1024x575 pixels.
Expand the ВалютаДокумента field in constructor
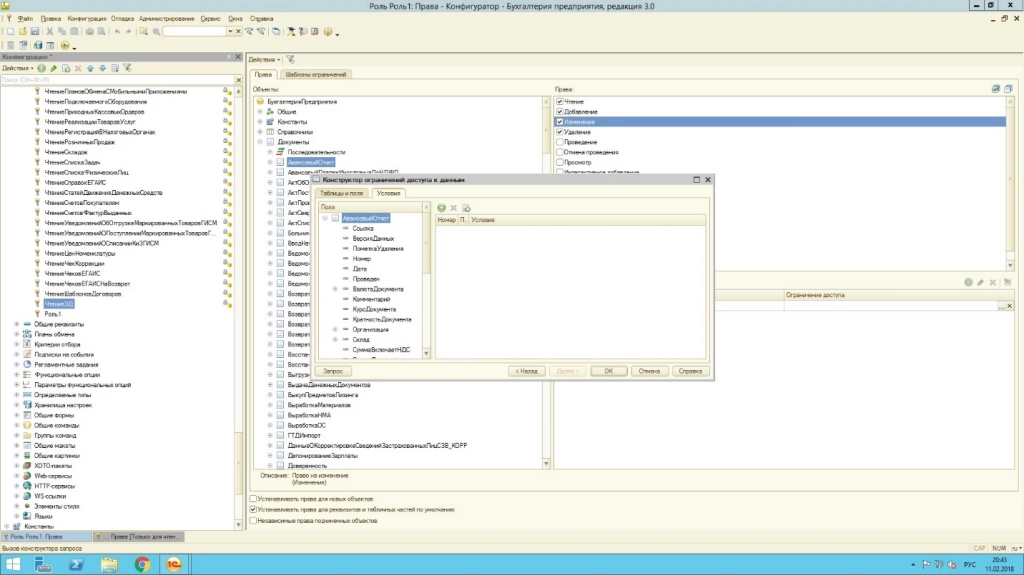click(335, 289)
